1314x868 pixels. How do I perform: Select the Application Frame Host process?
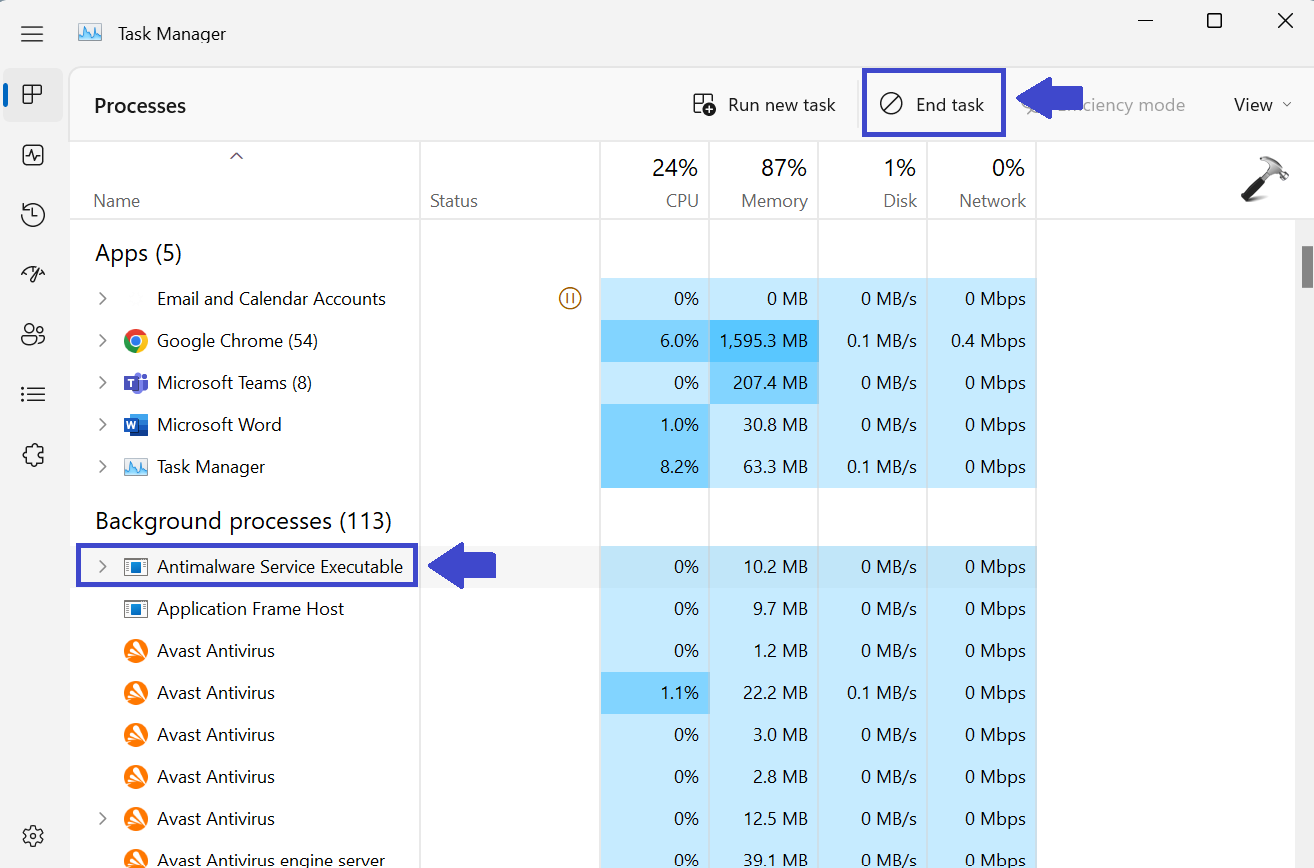pos(250,609)
